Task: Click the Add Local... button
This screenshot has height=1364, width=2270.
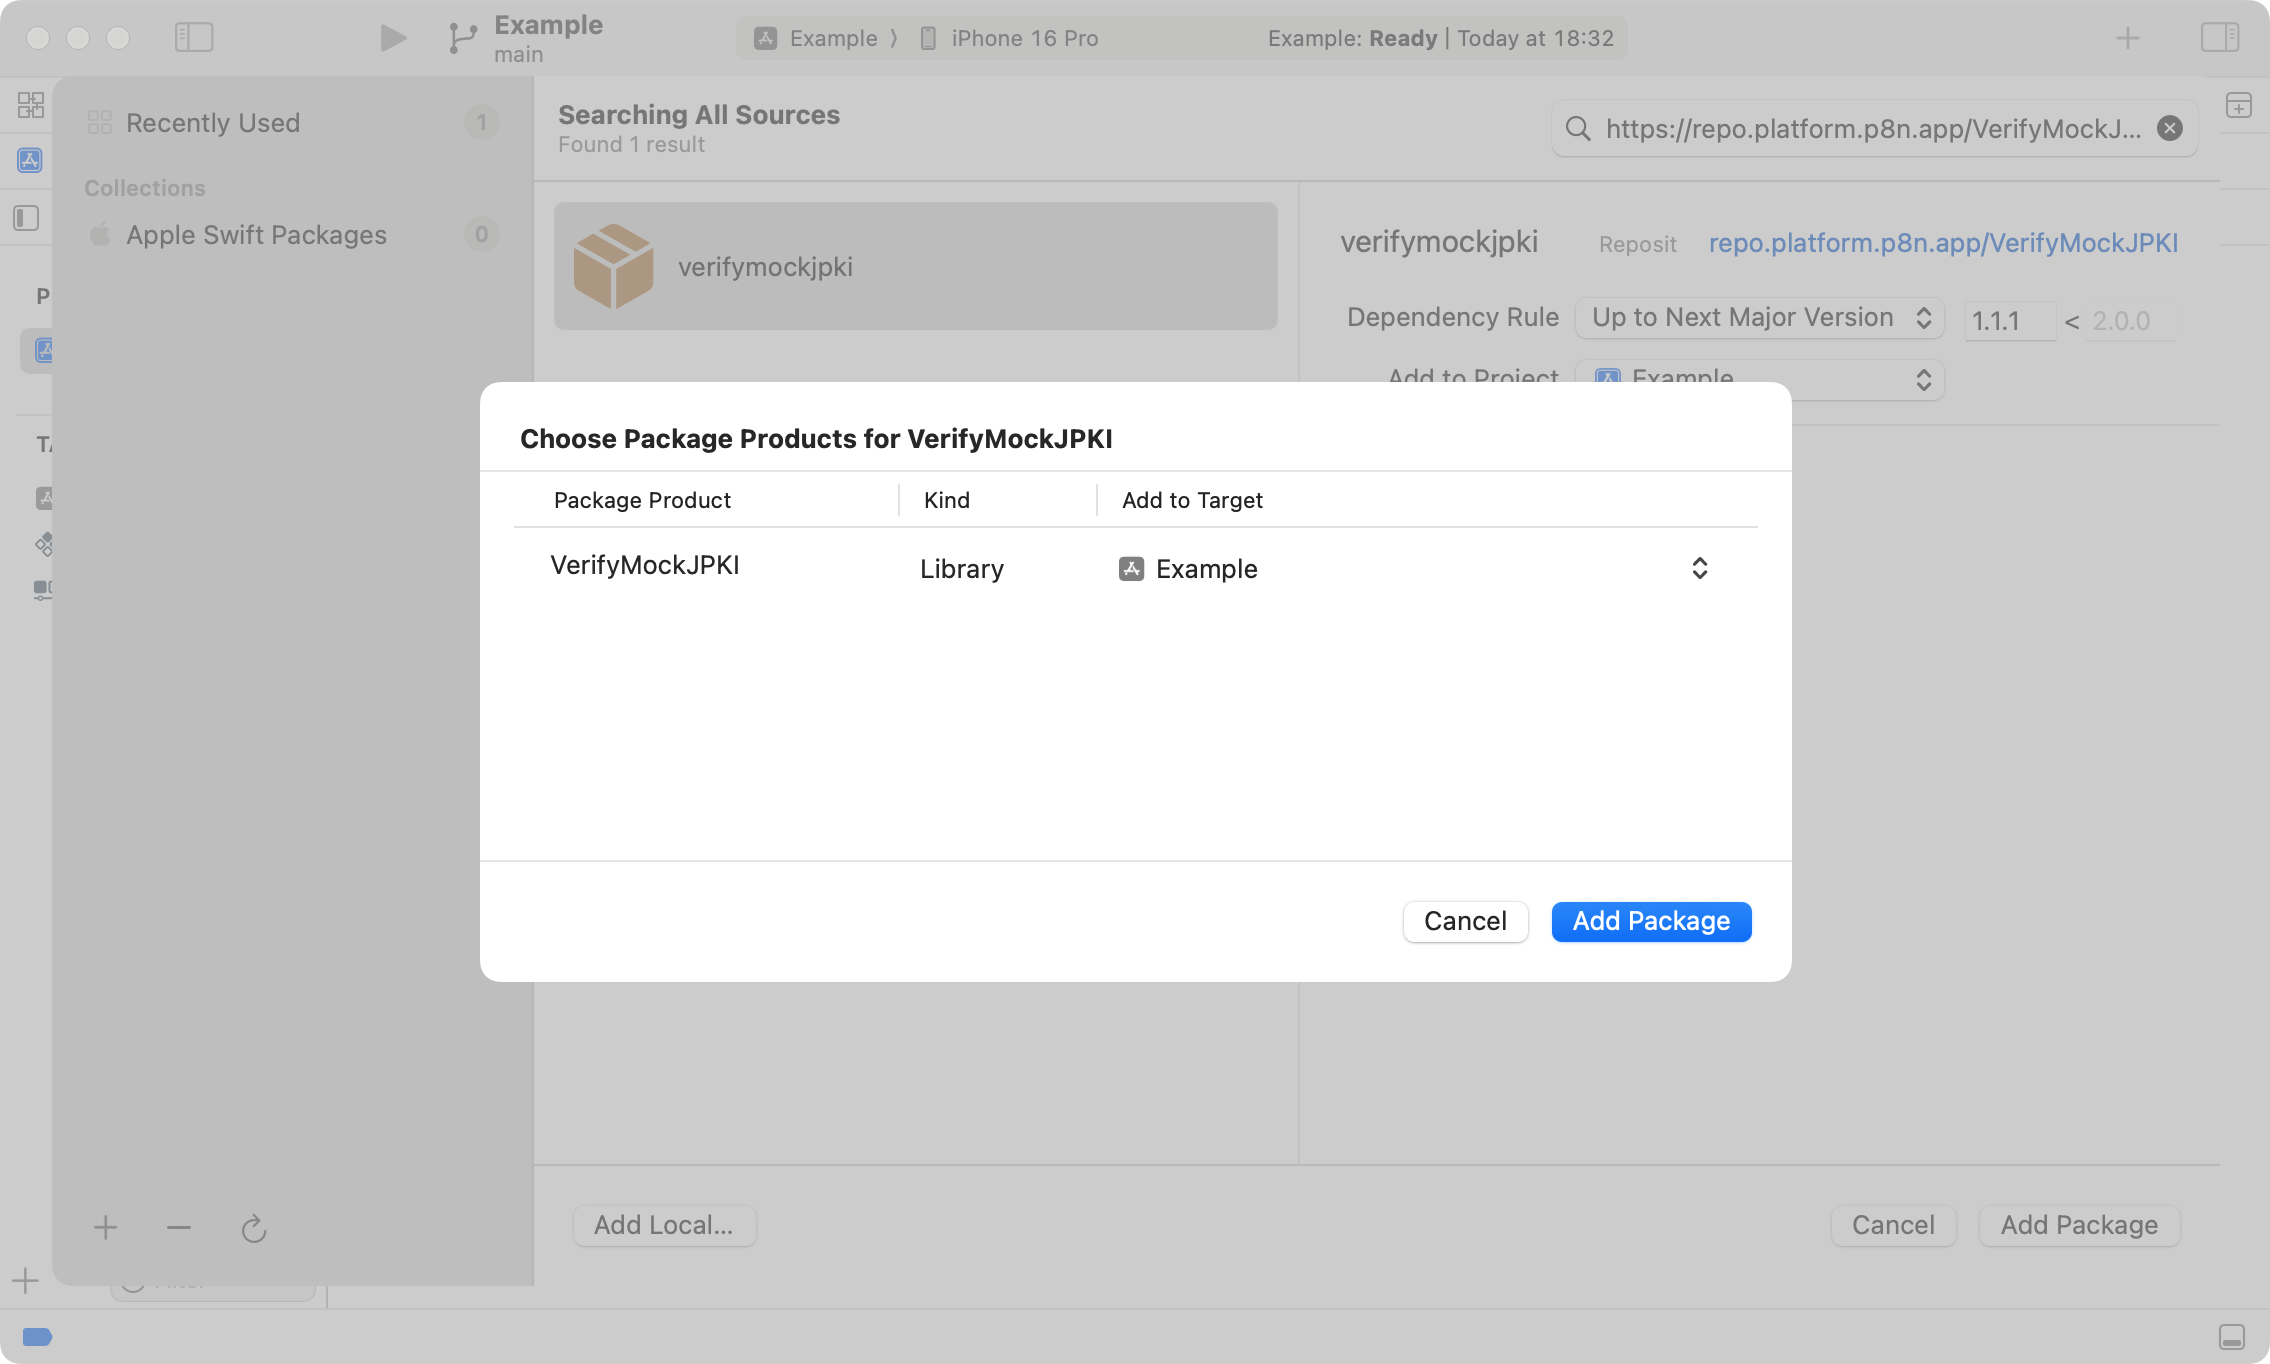Action: (664, 1225)
